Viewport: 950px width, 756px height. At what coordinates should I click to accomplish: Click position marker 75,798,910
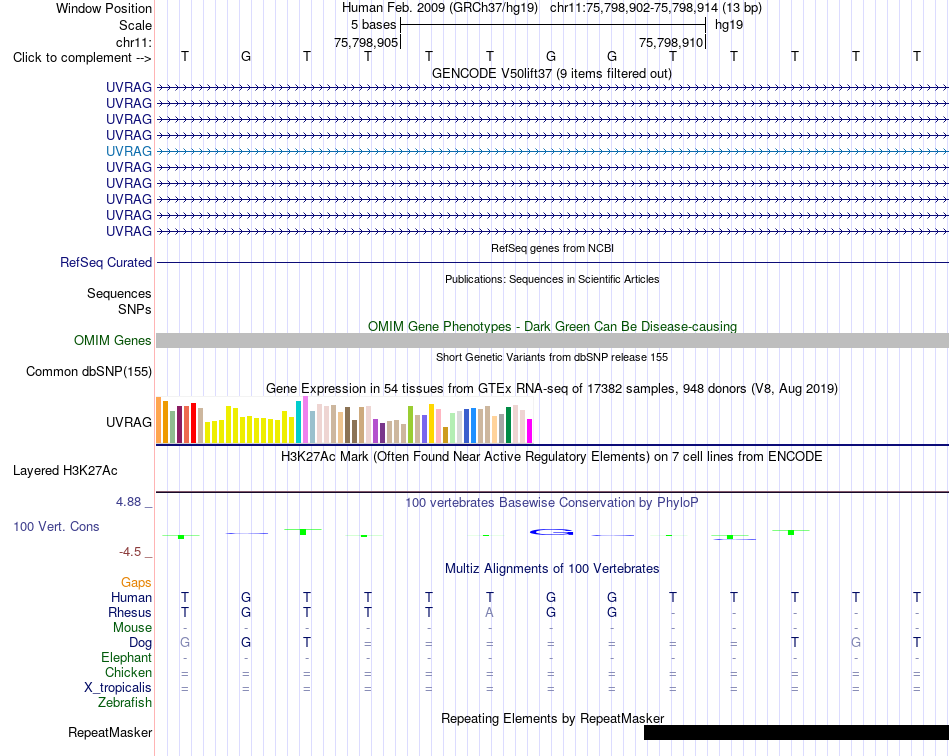click(671, 42)
